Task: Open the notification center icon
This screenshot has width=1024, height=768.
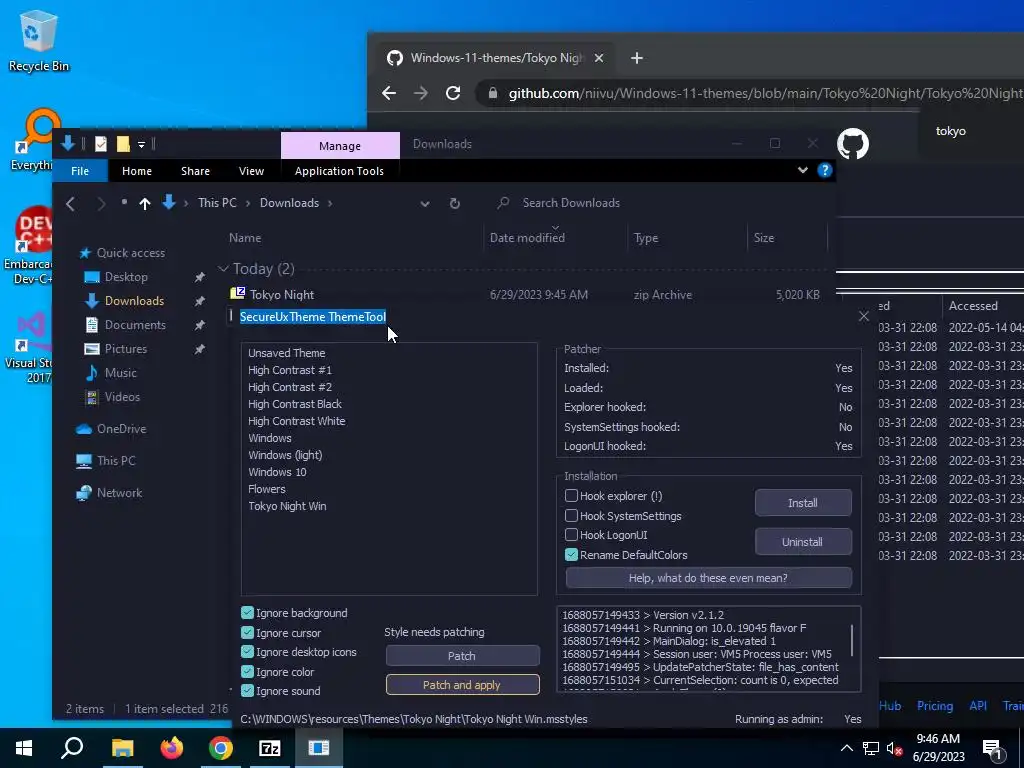Action: click(992, 748)
